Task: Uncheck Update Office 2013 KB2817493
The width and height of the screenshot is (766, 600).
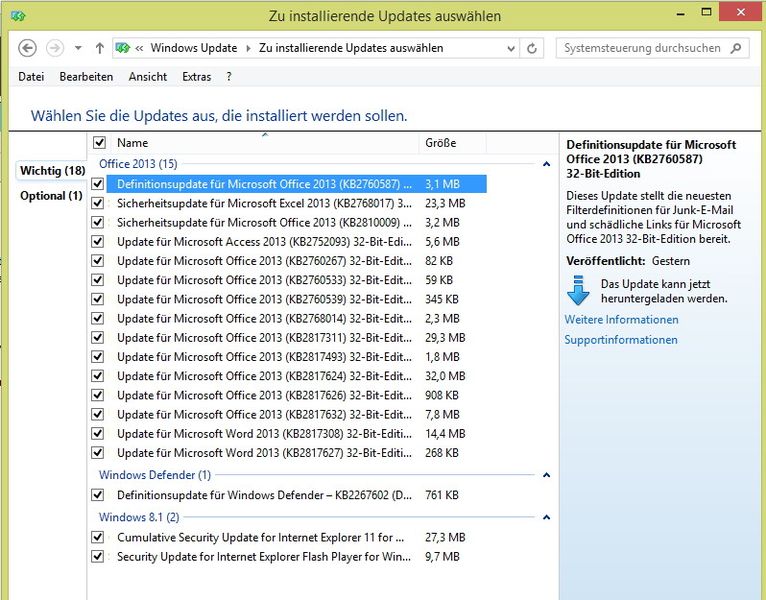Action: pos(98,357)
